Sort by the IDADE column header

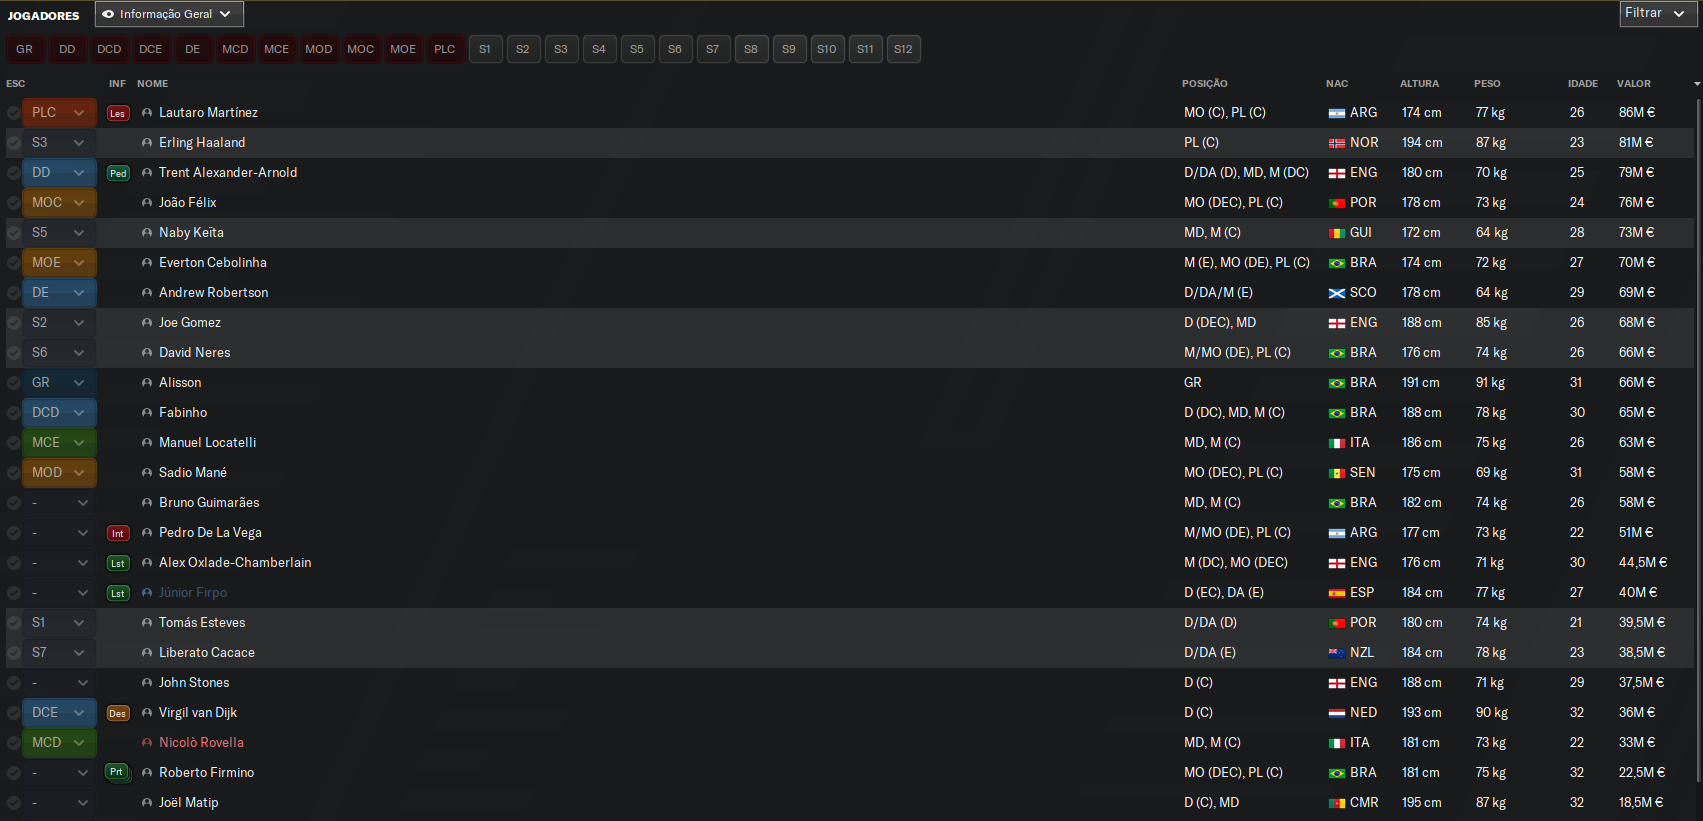tap(1582, 84)
